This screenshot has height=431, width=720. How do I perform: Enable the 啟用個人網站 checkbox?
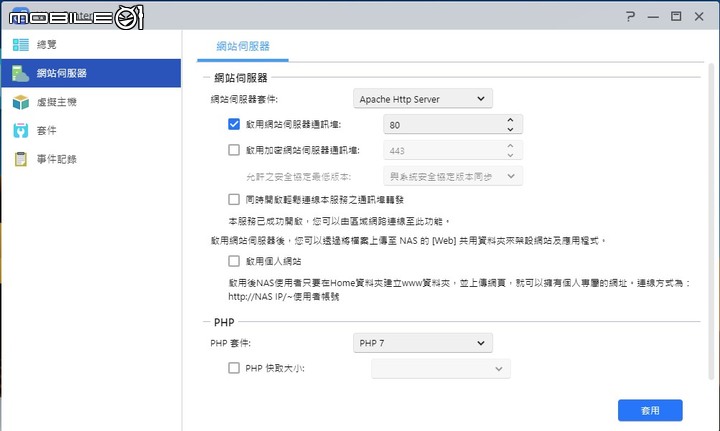click(234, 261)
